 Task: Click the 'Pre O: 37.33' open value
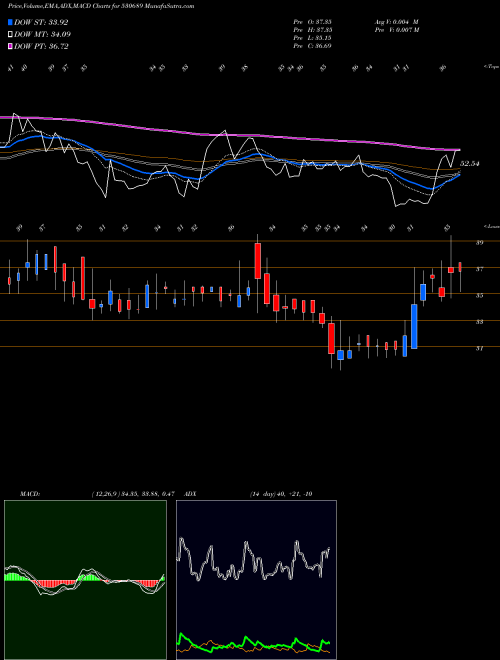click(312, 22)
